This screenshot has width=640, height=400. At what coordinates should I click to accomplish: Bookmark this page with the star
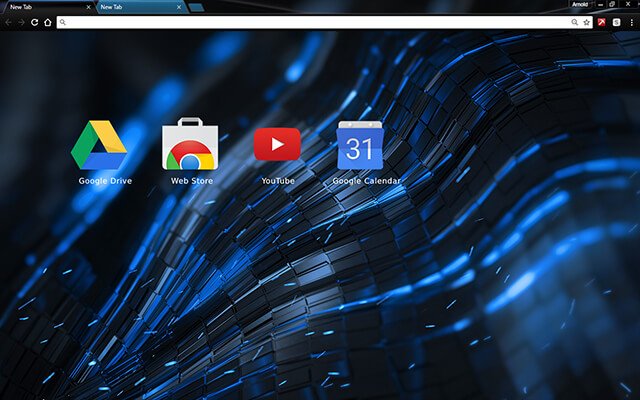(x=587, y=22)
